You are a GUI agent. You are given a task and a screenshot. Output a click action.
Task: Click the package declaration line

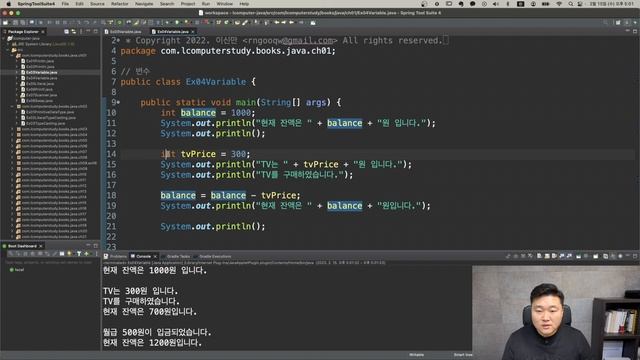tap(228, 51)
